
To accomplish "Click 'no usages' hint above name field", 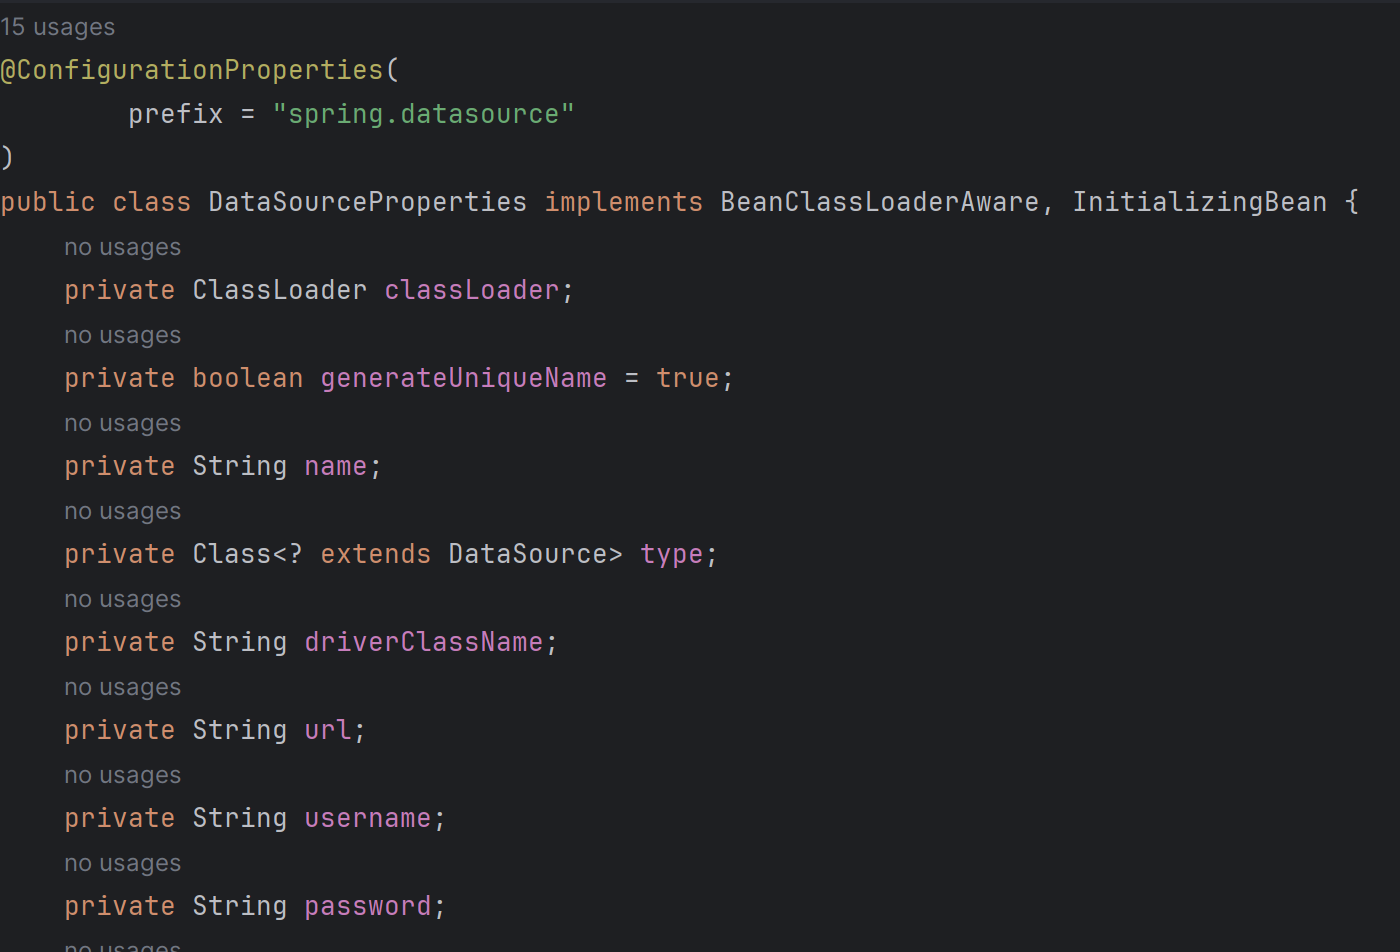I will coord(123,423).
